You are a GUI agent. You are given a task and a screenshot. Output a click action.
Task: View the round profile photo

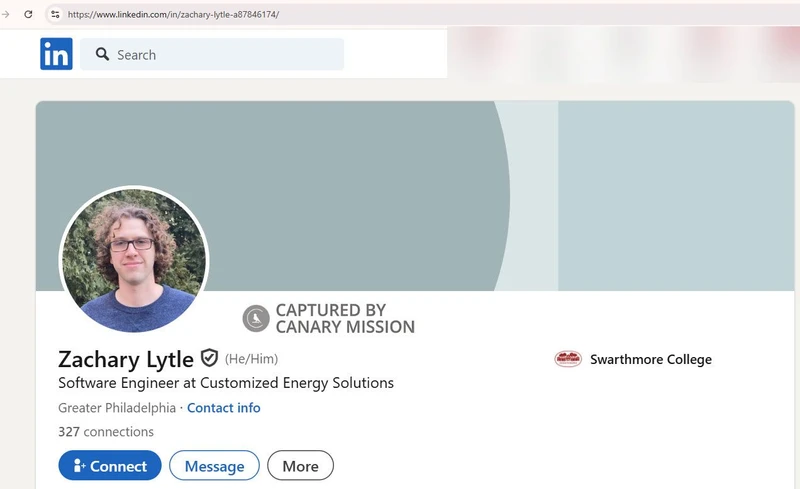tap(134, 260)
